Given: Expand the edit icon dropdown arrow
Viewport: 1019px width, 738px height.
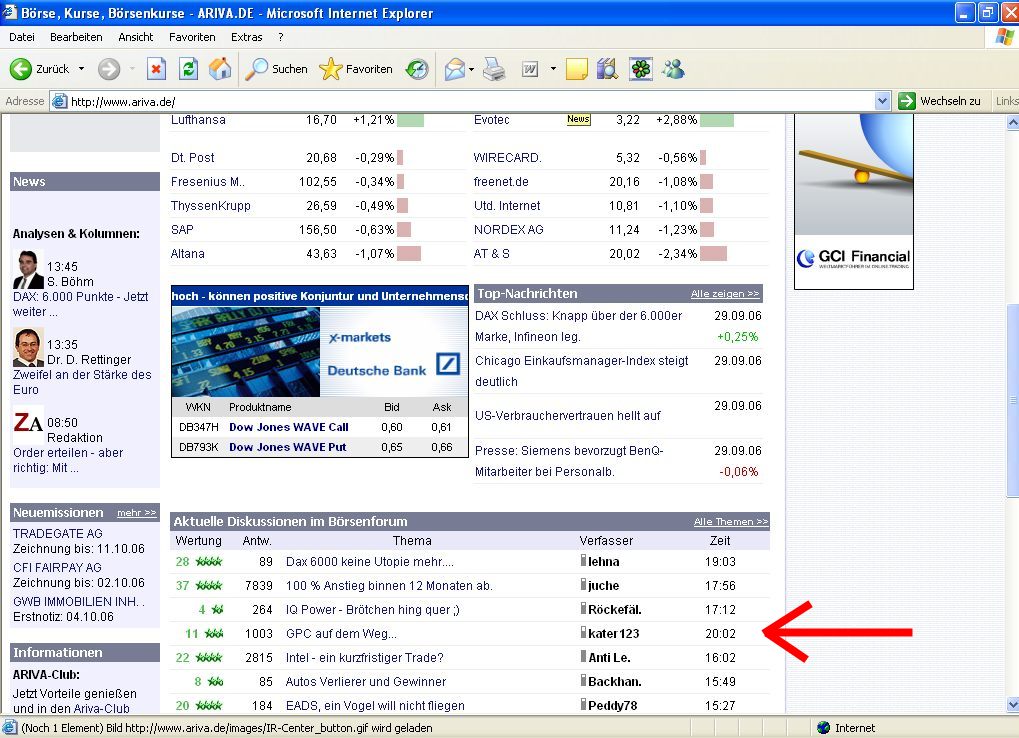Looking at the screenshot, I should pos(553,69).
